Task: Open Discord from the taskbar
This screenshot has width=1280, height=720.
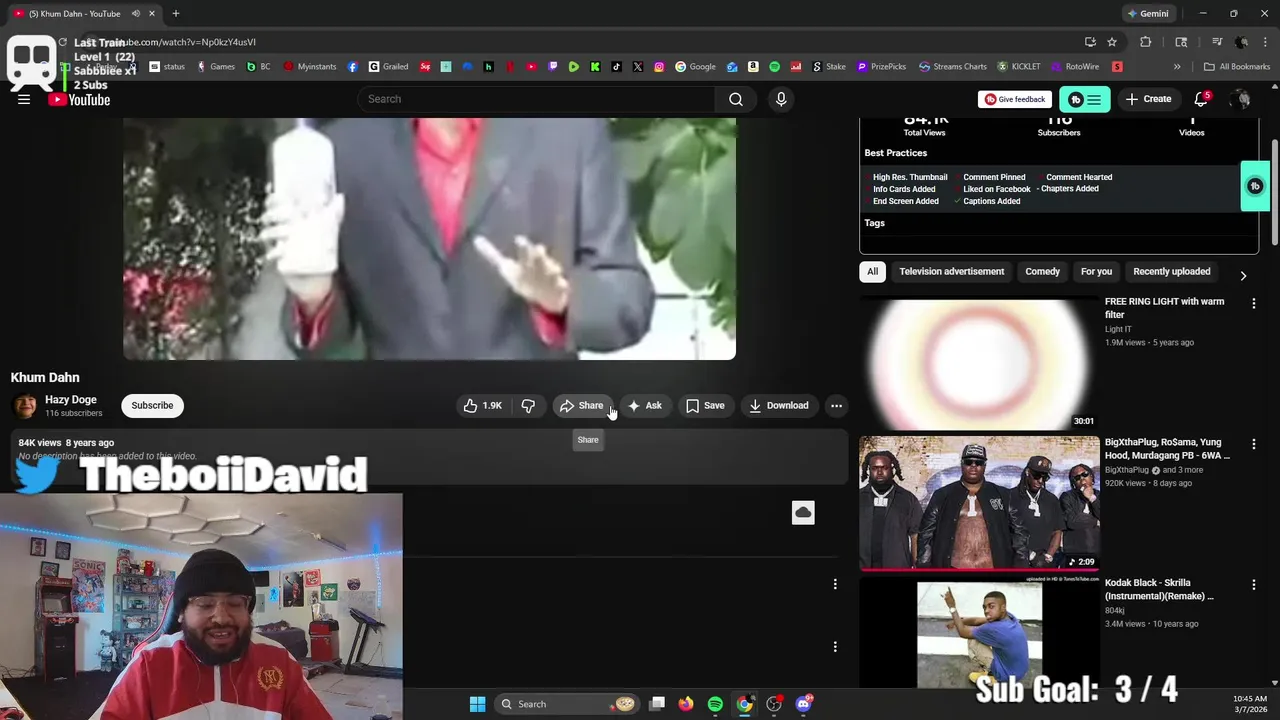Action: click(804, 704)
